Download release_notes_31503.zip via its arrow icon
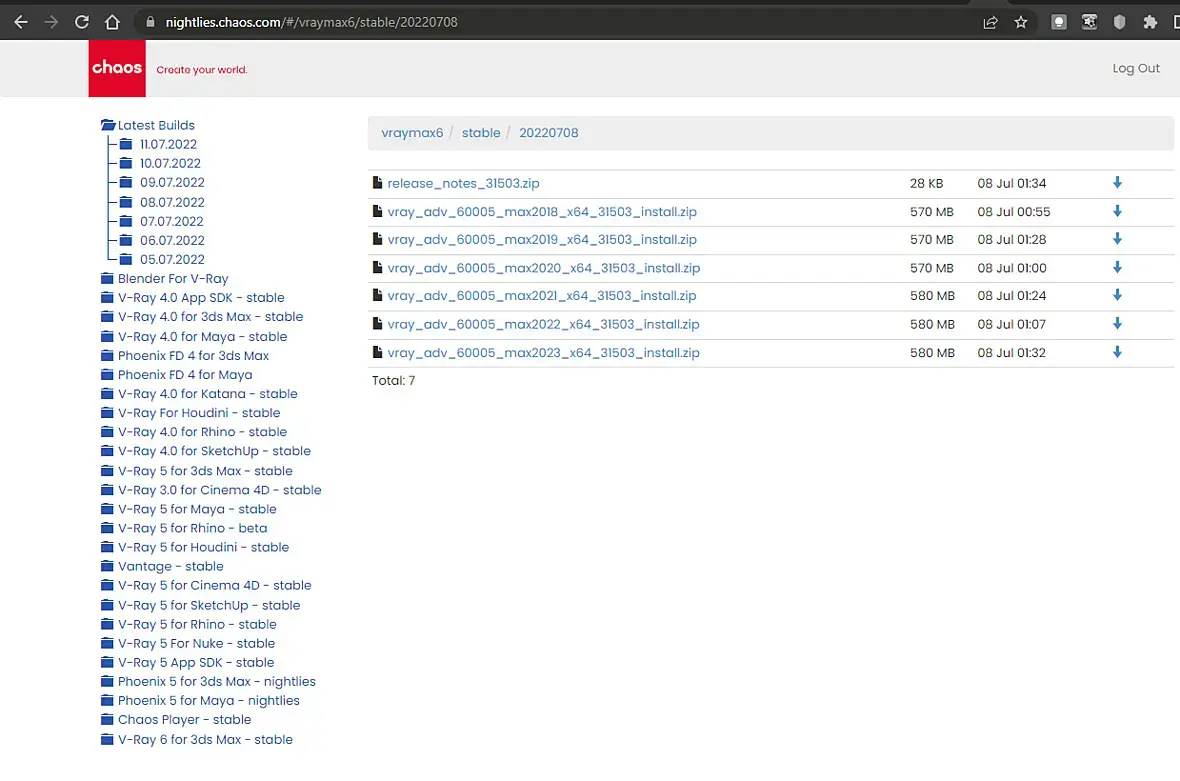This screenshot has width=1180, height=781. [x=1117, y=183]
